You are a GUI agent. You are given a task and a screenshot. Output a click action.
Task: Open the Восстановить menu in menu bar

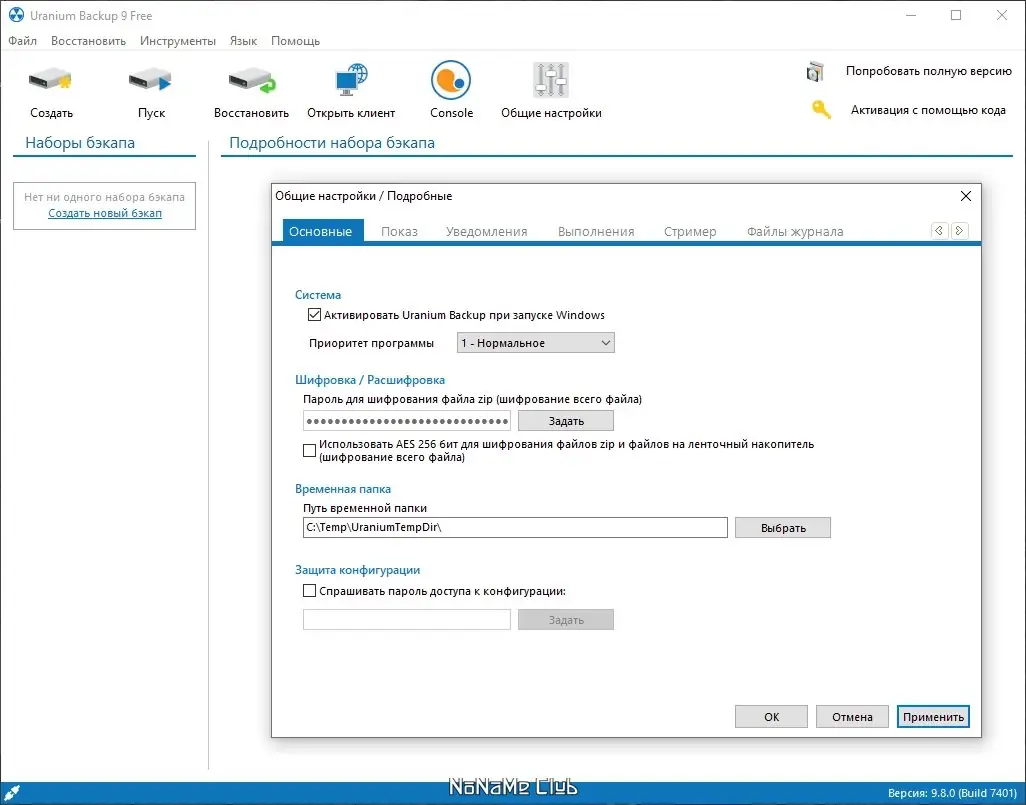88,41
